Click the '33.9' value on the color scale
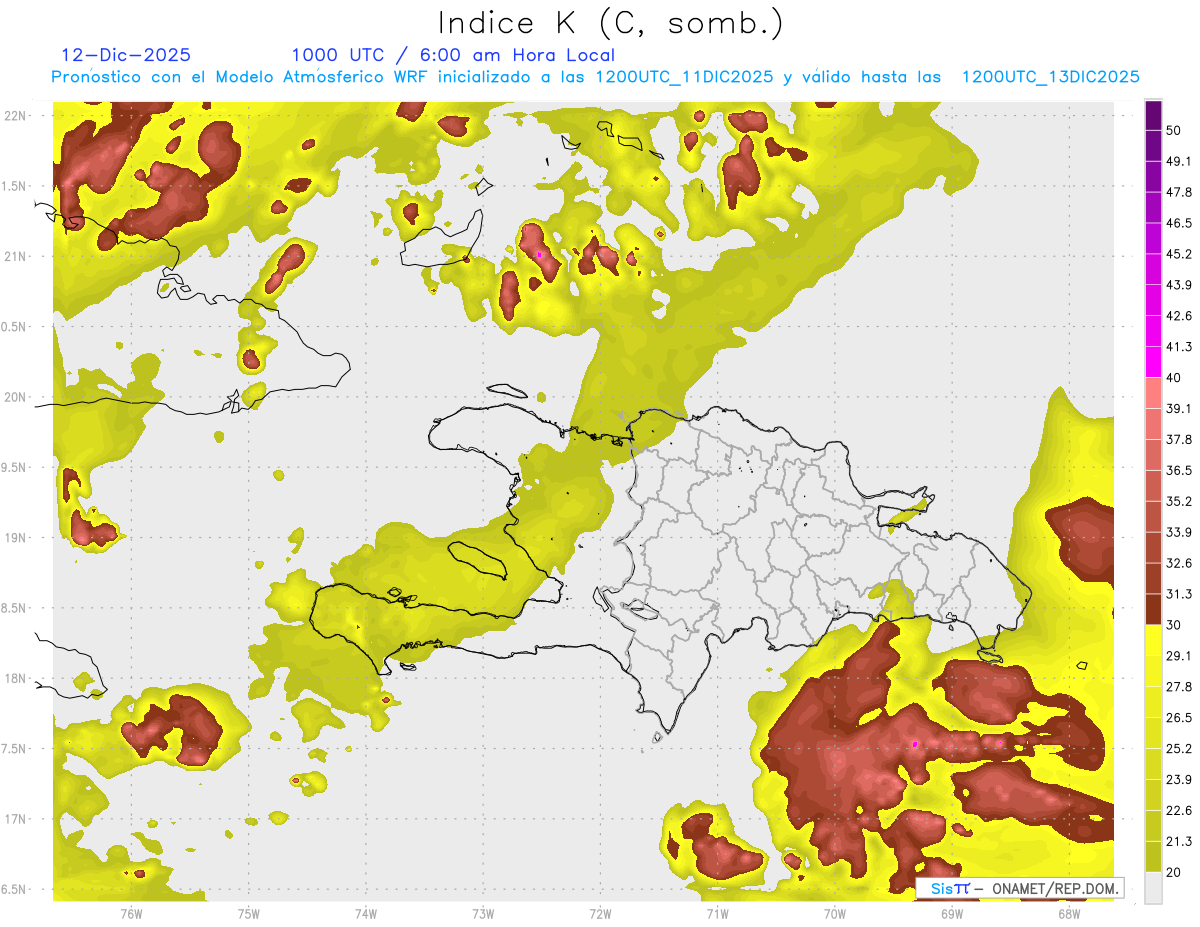 (1179, 532)
